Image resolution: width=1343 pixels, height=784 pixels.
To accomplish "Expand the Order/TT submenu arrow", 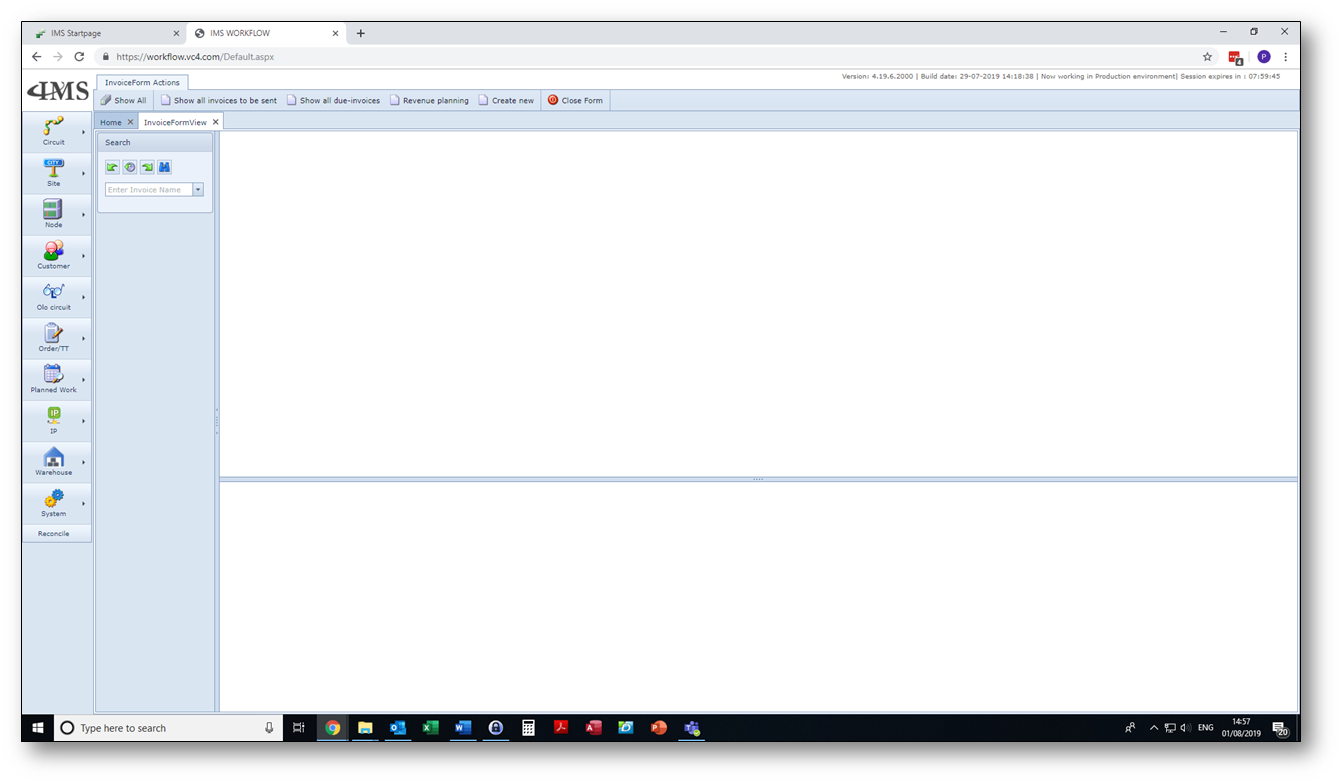I will coord(83,338).
